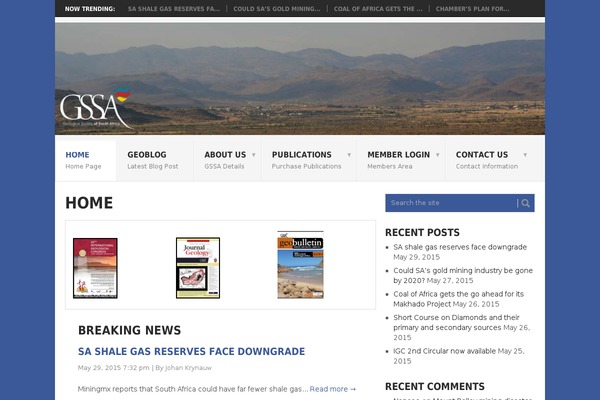Open the Publications menu item
This screenshot has width=600, height=400.
[309, 160]
